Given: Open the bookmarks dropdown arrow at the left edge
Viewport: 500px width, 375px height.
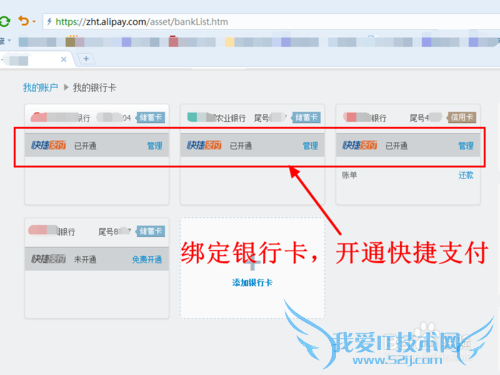Looking at the screenshot, I should click(9, 41).
